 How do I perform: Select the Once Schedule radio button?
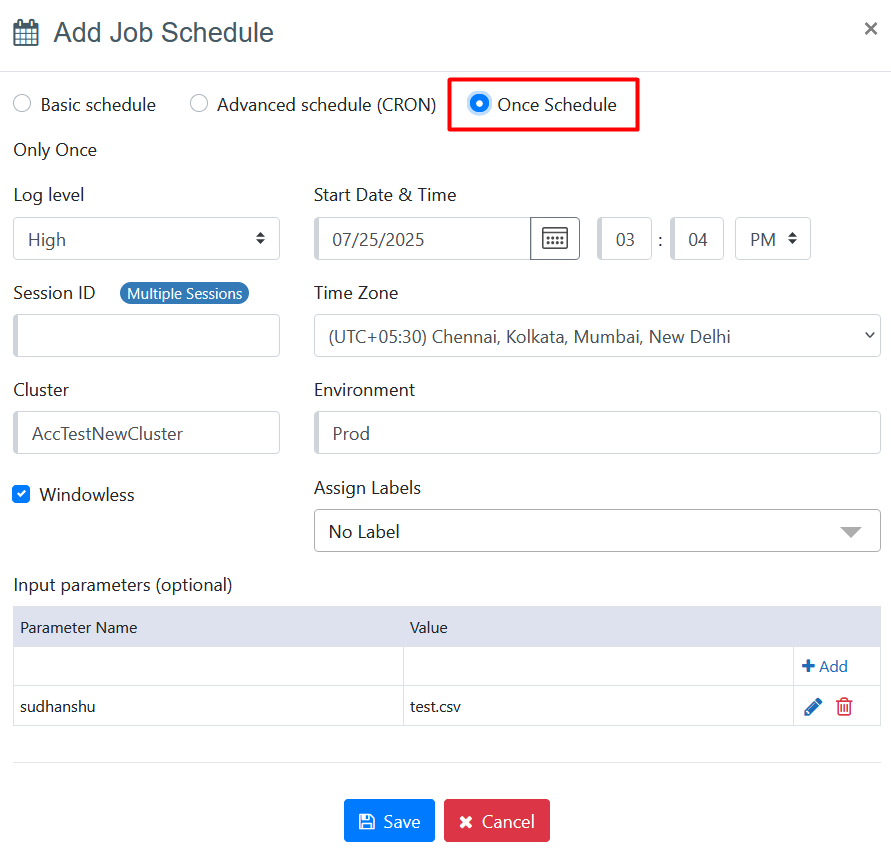[480, 104]
